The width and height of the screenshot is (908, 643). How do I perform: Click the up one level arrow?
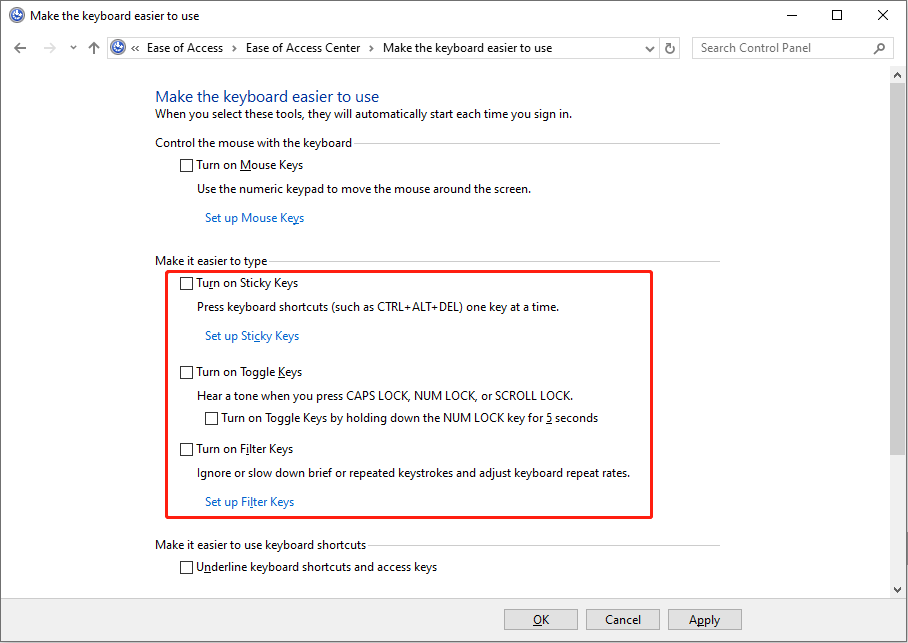93,47
